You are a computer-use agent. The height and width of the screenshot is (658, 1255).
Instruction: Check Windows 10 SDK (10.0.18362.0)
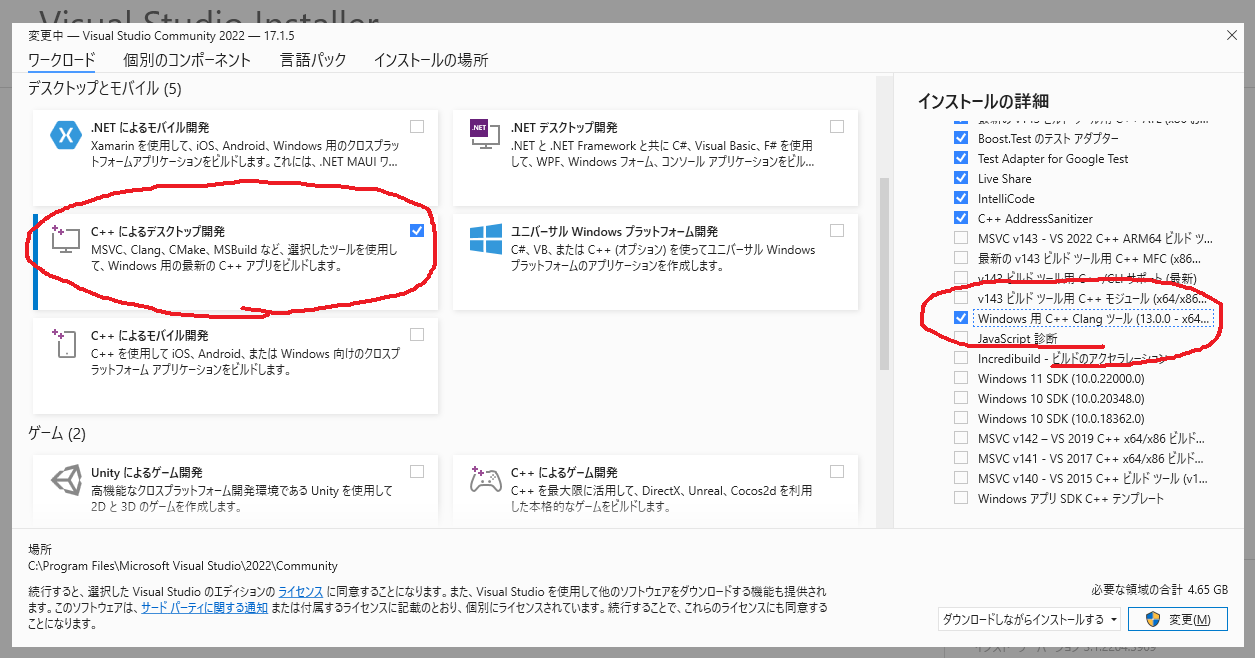(x=961, y=418)
